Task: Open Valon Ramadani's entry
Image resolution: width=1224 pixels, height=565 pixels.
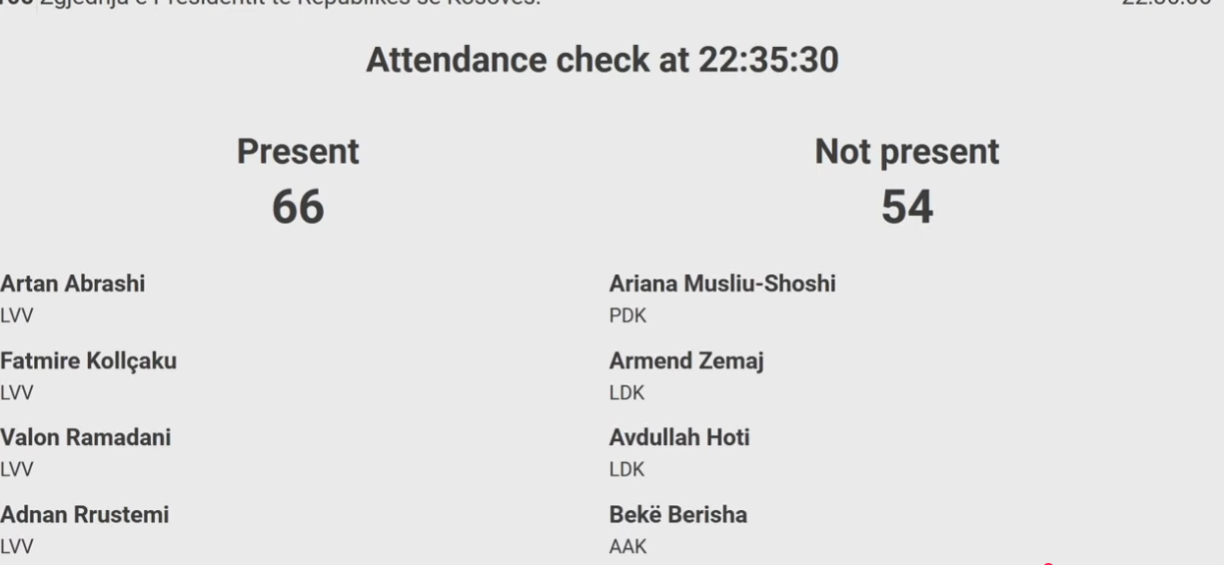Action: [x=84, y=438]
